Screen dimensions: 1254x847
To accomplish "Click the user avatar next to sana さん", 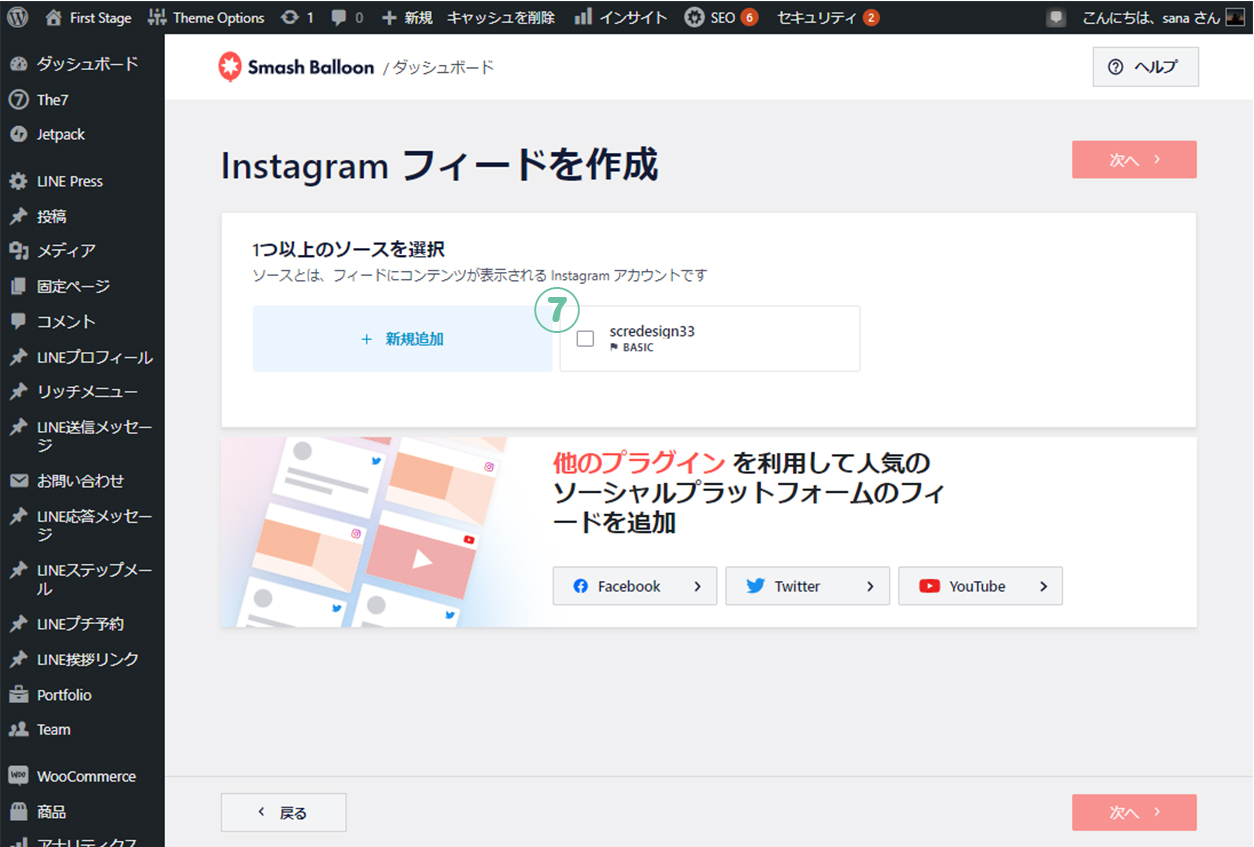I will (x=1235, y=17).
